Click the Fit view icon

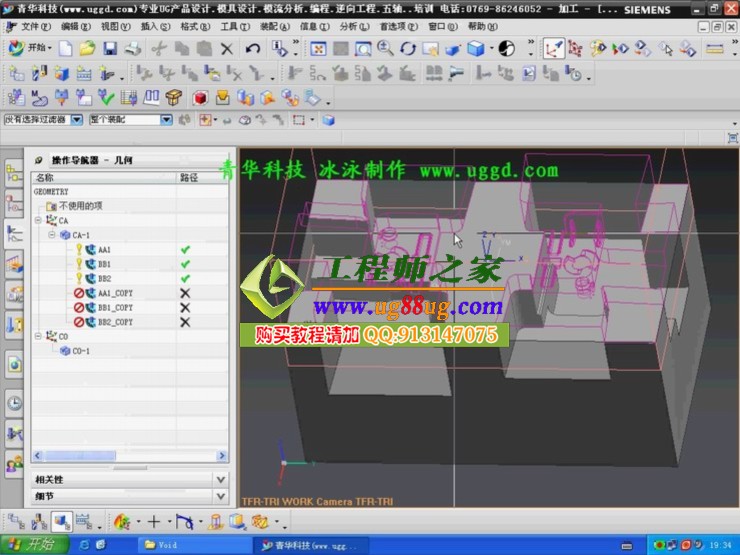pos(318,48)
